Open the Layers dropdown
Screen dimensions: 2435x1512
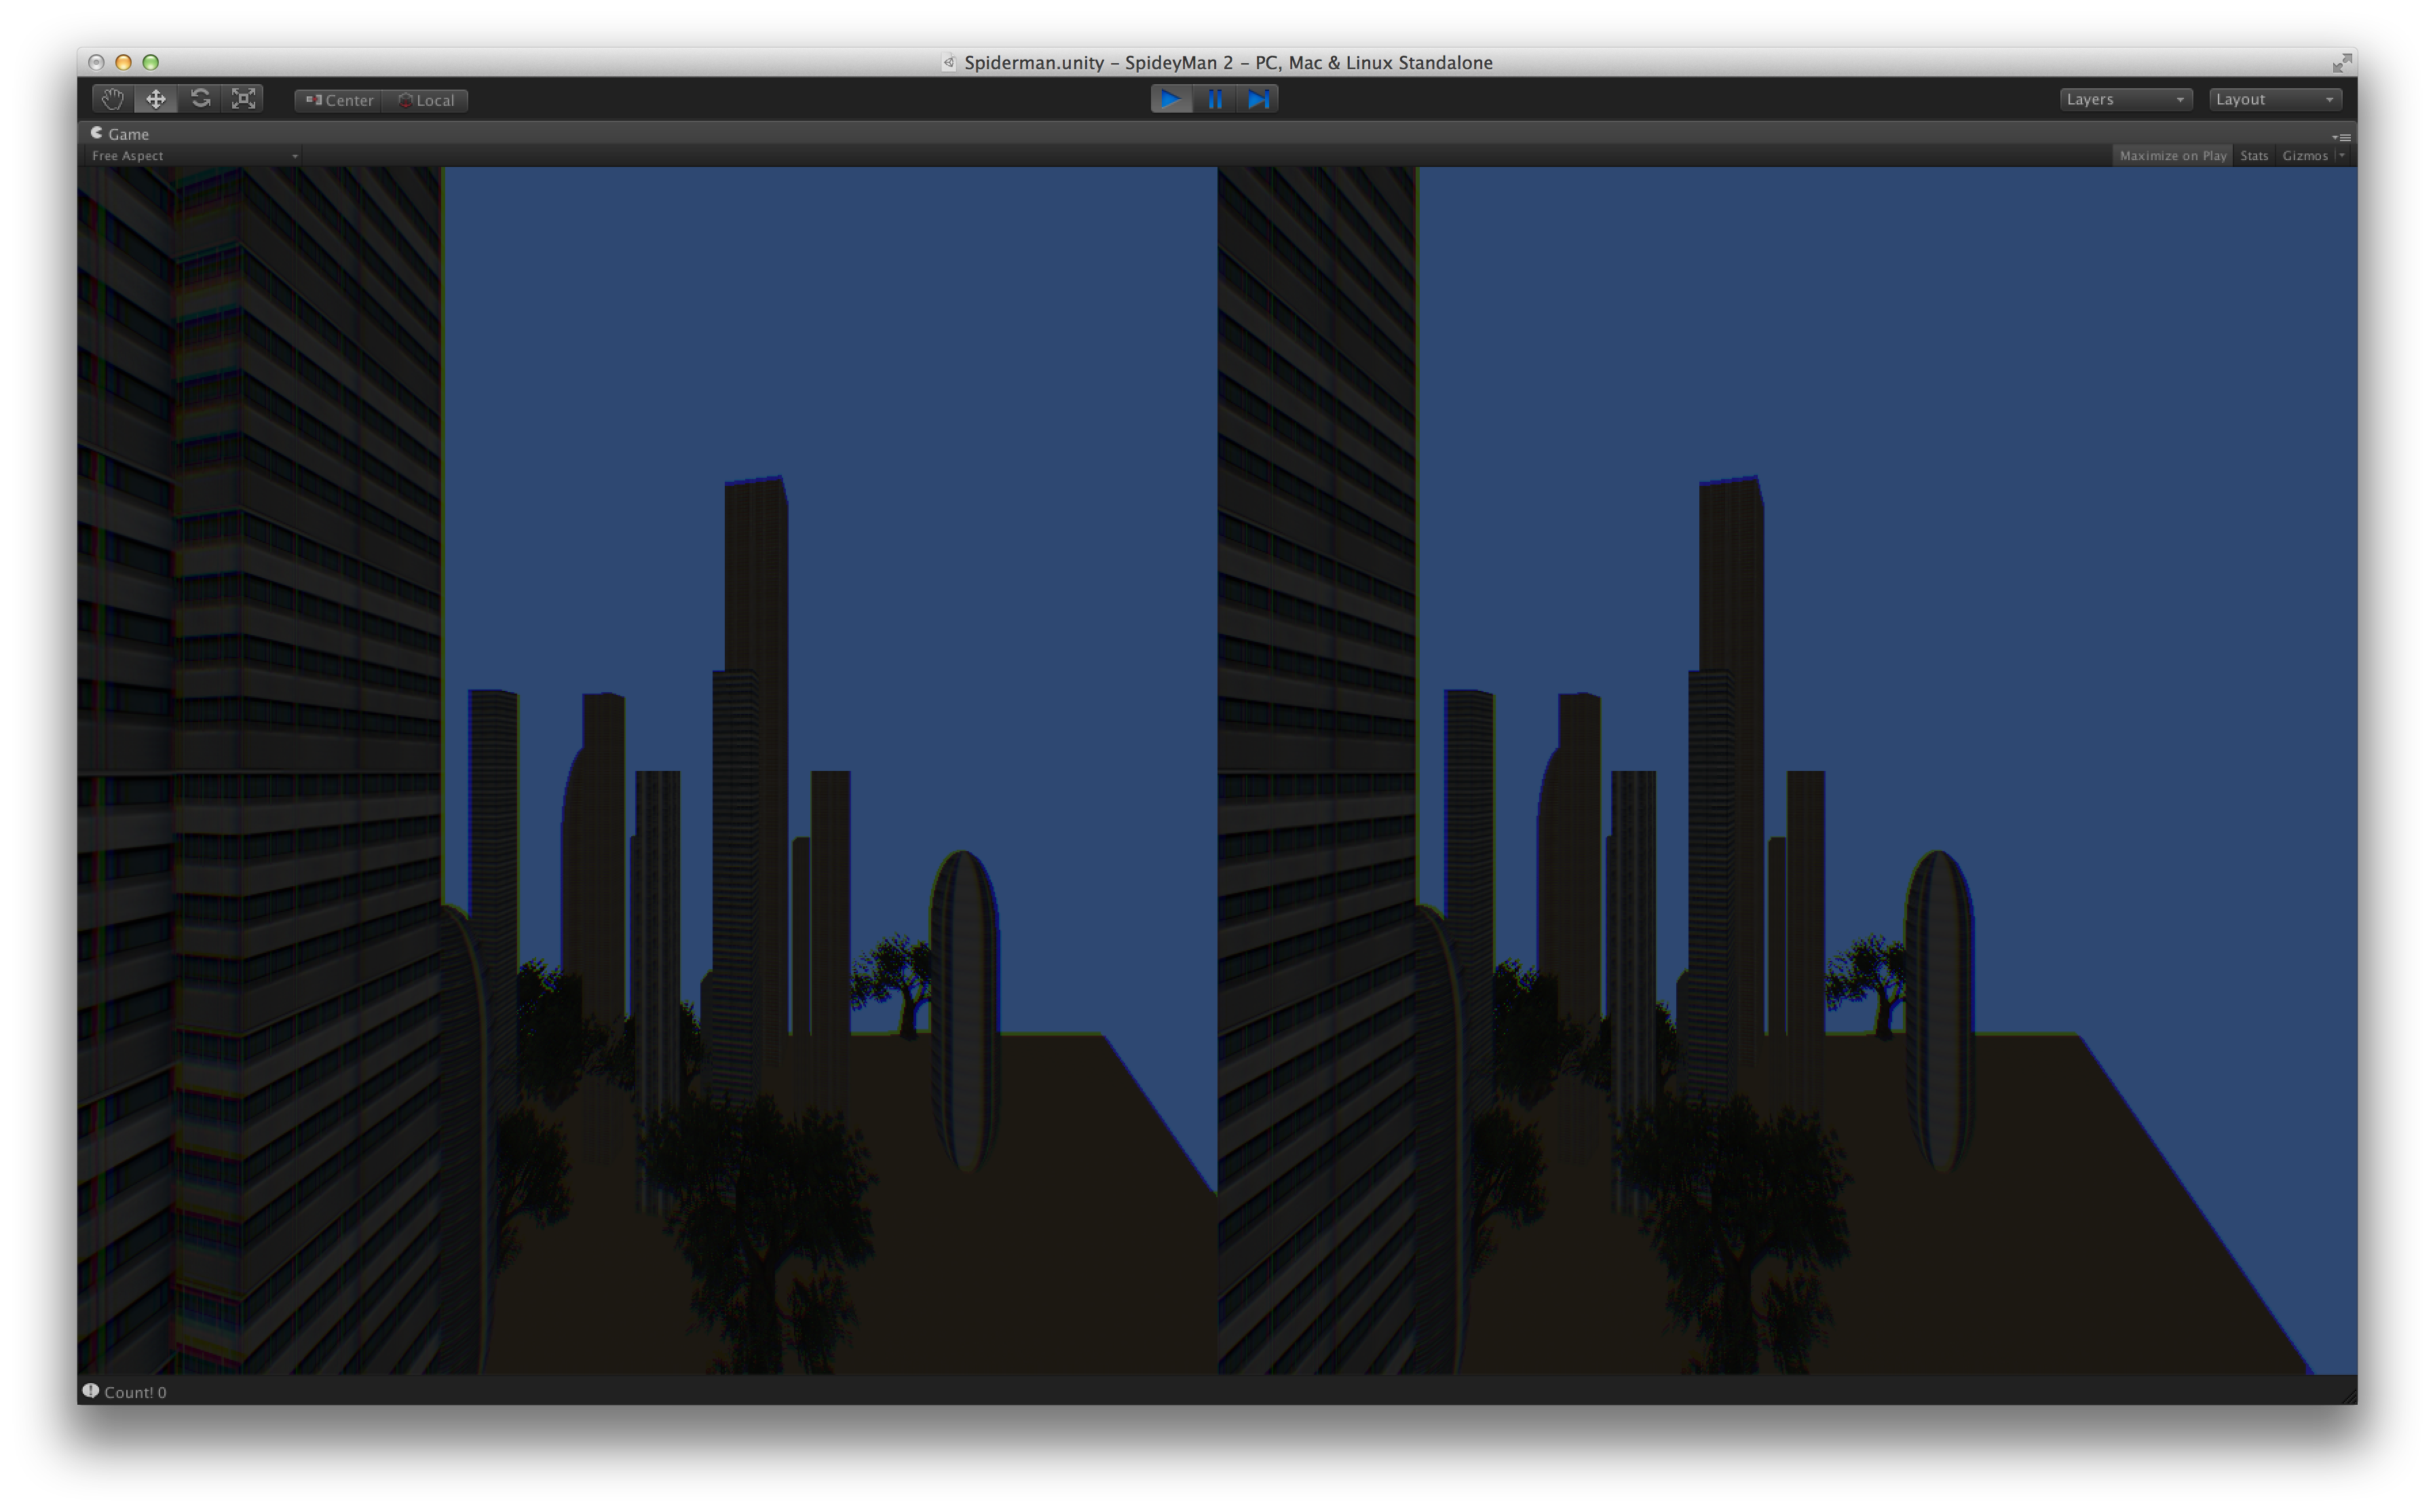[x=2125, y=99]
